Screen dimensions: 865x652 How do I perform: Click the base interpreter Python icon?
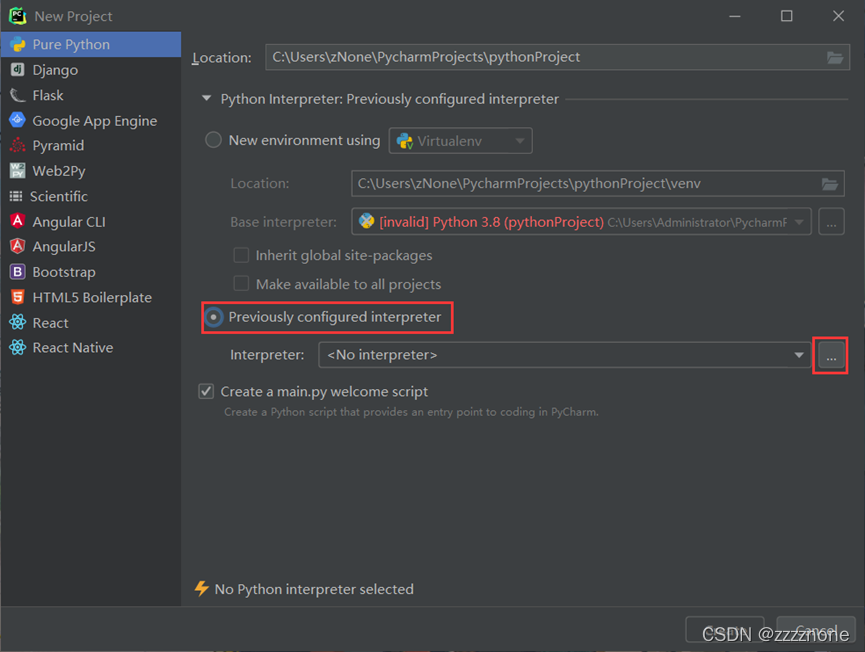coord(366,221)
